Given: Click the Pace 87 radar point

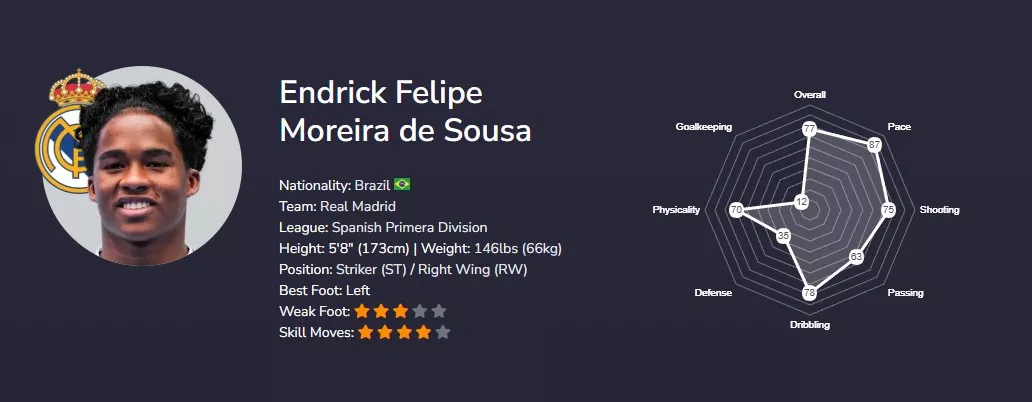Looking at the screenshot, I should click(874, 145).
